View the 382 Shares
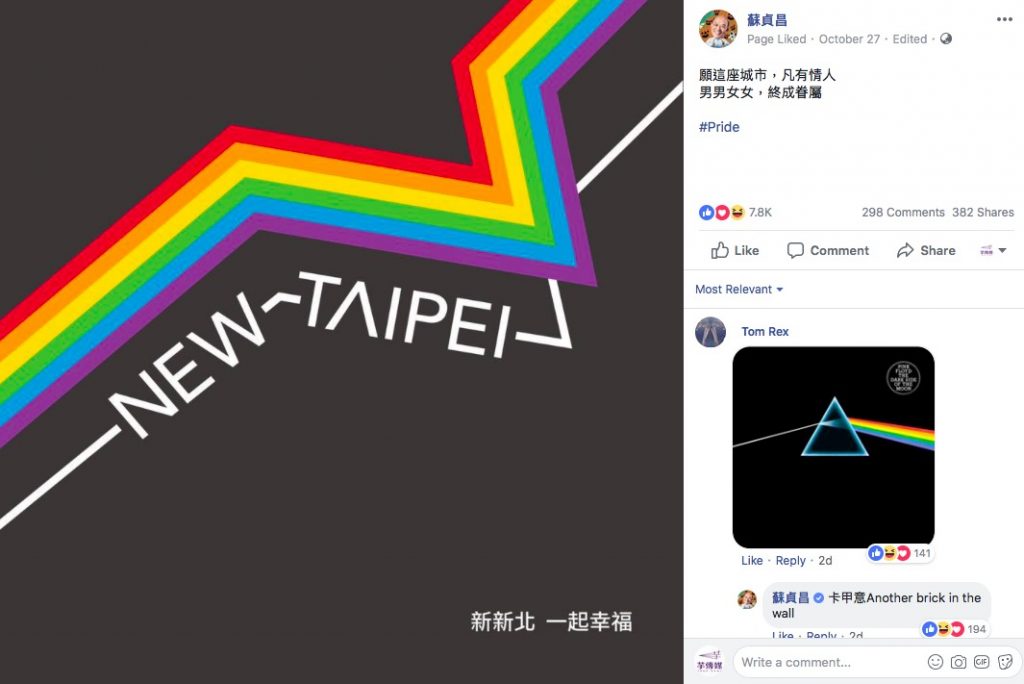This screenshot has width=1024, height=684. point(983,212)
